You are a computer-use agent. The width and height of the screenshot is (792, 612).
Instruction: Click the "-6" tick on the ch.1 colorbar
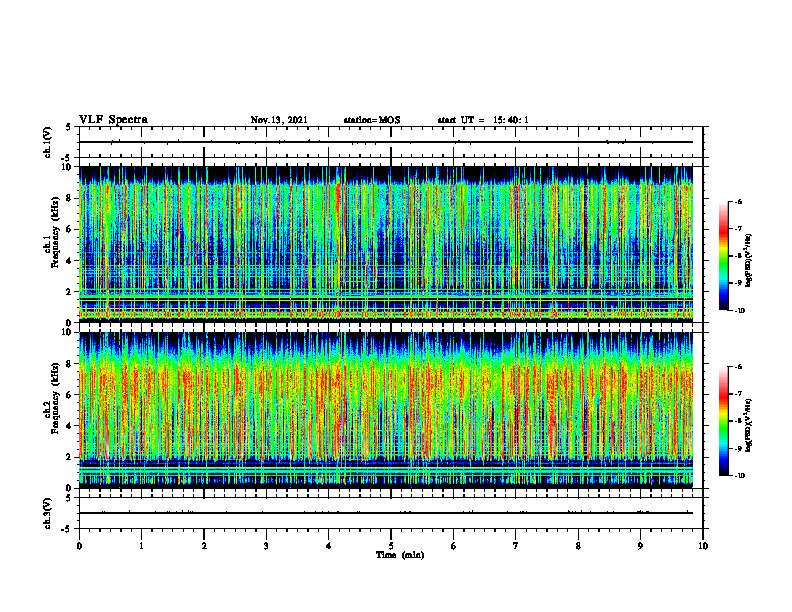coord(738,201)
